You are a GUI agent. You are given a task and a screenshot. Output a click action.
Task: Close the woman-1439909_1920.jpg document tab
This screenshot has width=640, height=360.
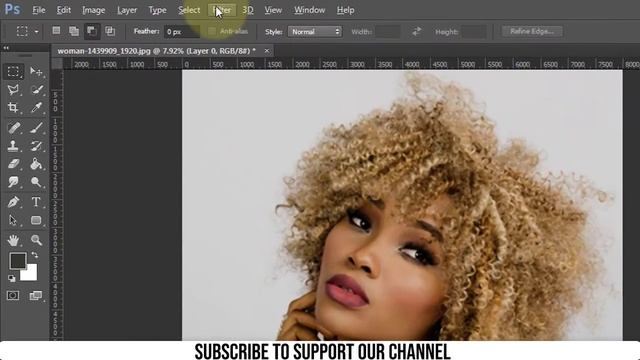click(x=267, y=51)
